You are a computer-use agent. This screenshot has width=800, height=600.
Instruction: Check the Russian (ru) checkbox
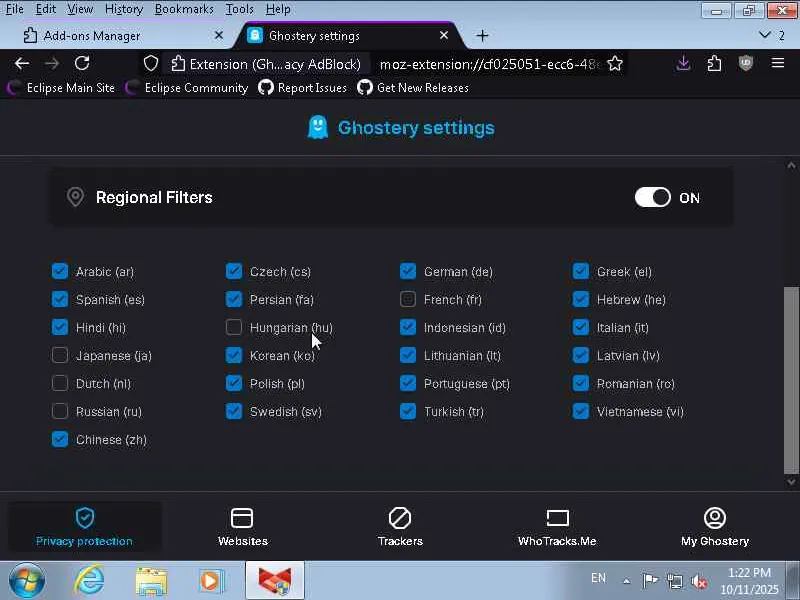pyautogui.click(x=60, y=411)
